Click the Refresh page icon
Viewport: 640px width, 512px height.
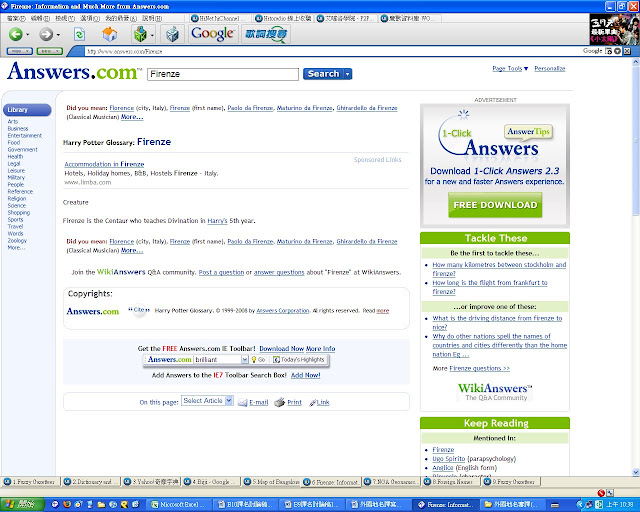(x=79, y=34)
